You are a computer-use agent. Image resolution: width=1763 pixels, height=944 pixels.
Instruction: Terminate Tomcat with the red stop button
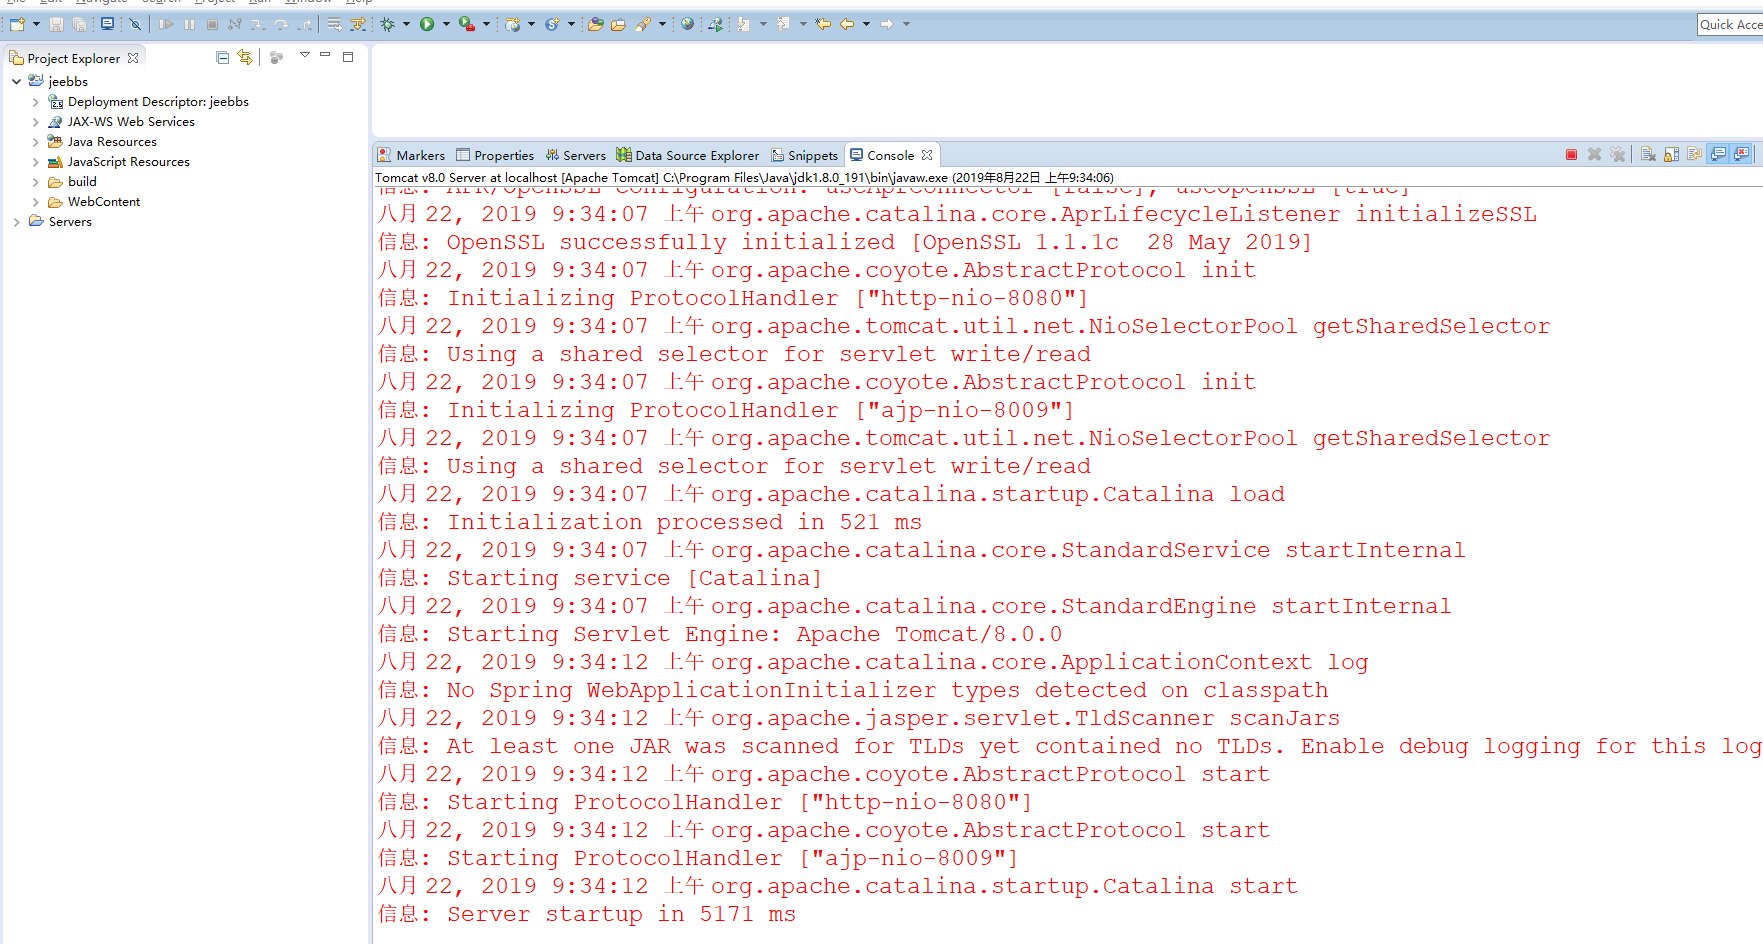(x=1571, y=154)
